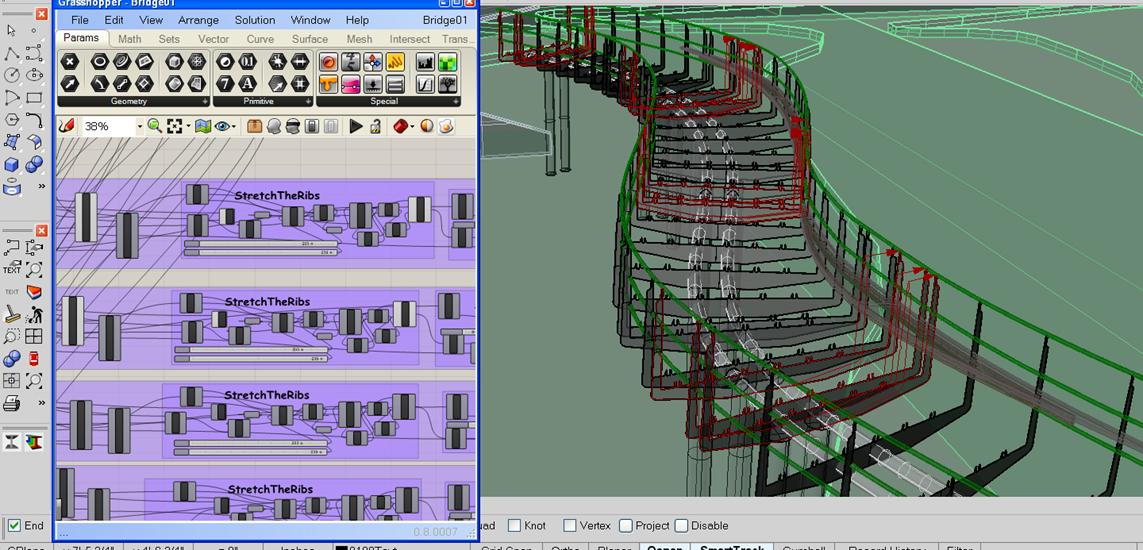
Task: Click the first StretchTheRibs group label
Action: 277,195
